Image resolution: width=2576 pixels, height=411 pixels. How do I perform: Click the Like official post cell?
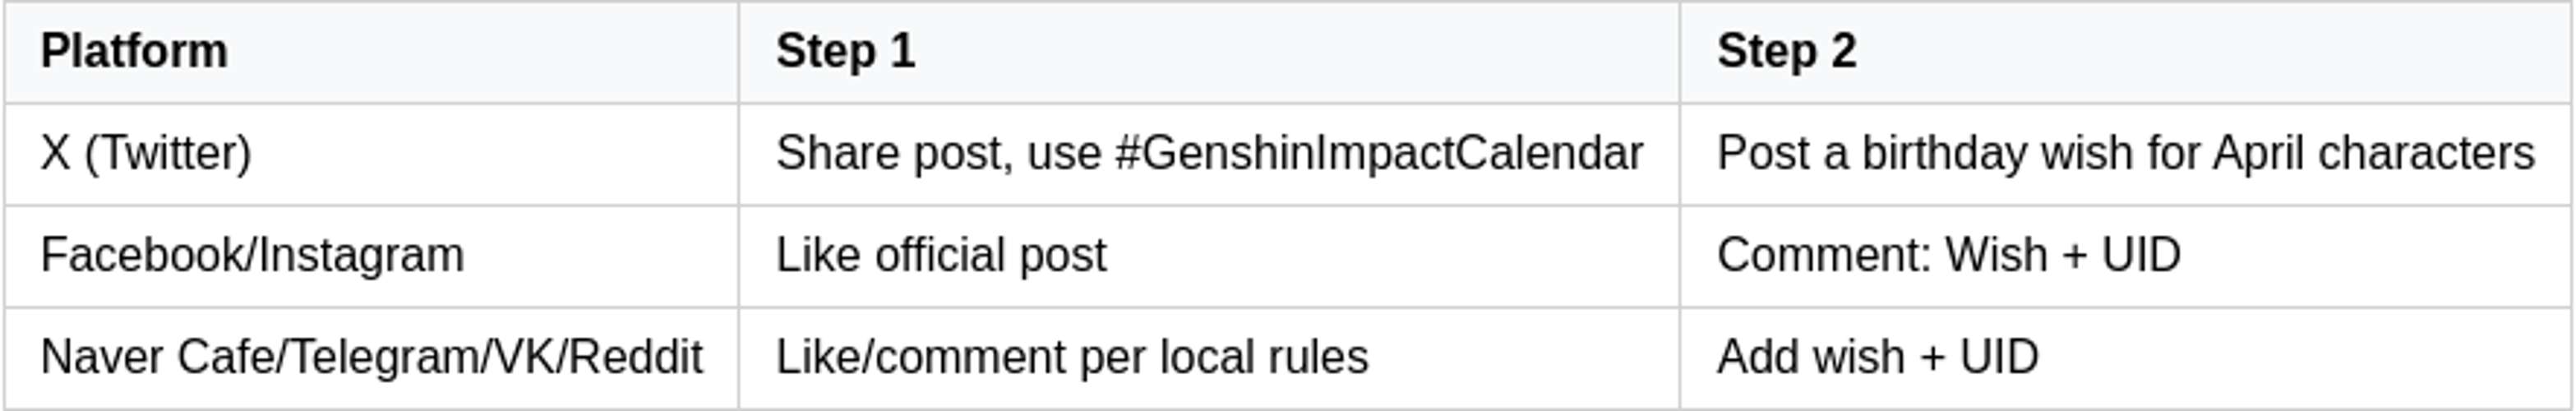941,256
